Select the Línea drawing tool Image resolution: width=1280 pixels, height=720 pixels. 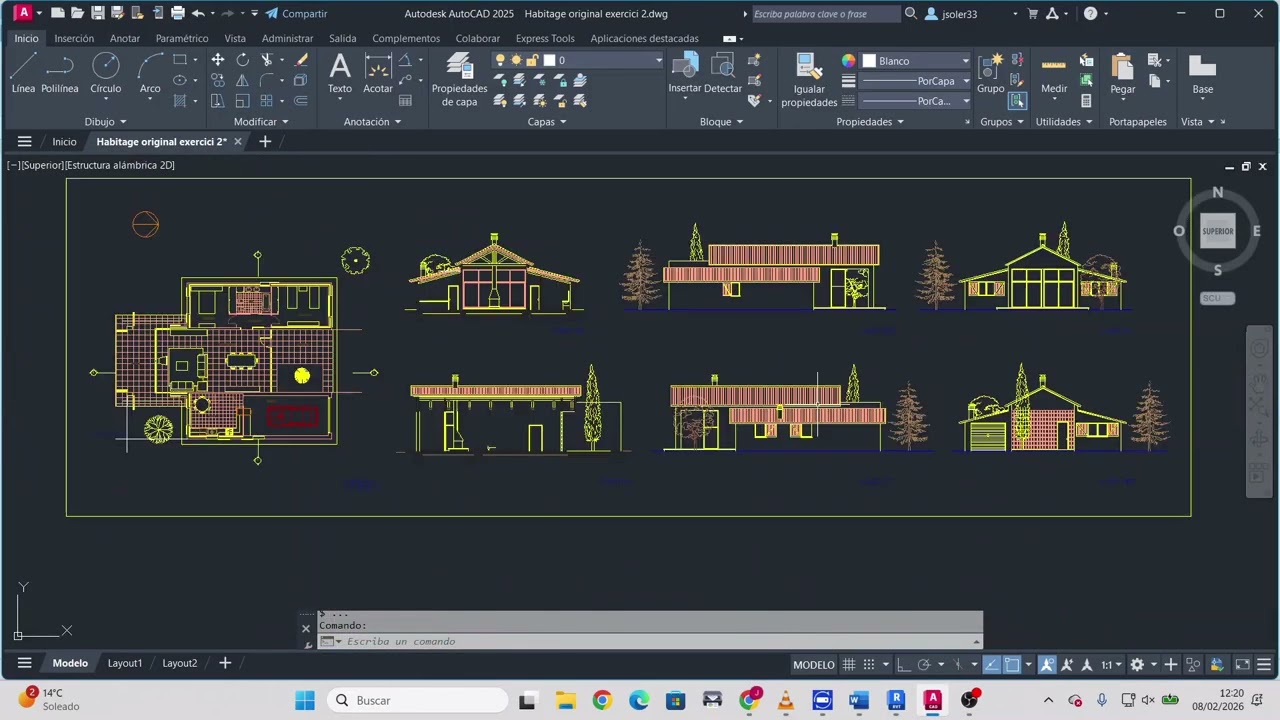coord(23,74)
